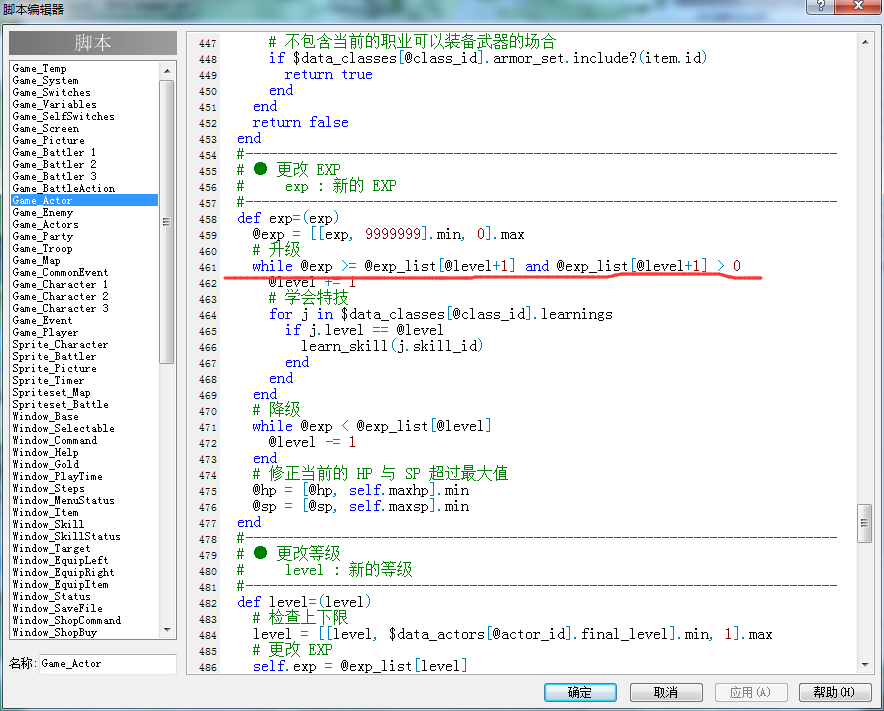
Task: Open help with 帮助(H) button
Action: click(834, 692)
